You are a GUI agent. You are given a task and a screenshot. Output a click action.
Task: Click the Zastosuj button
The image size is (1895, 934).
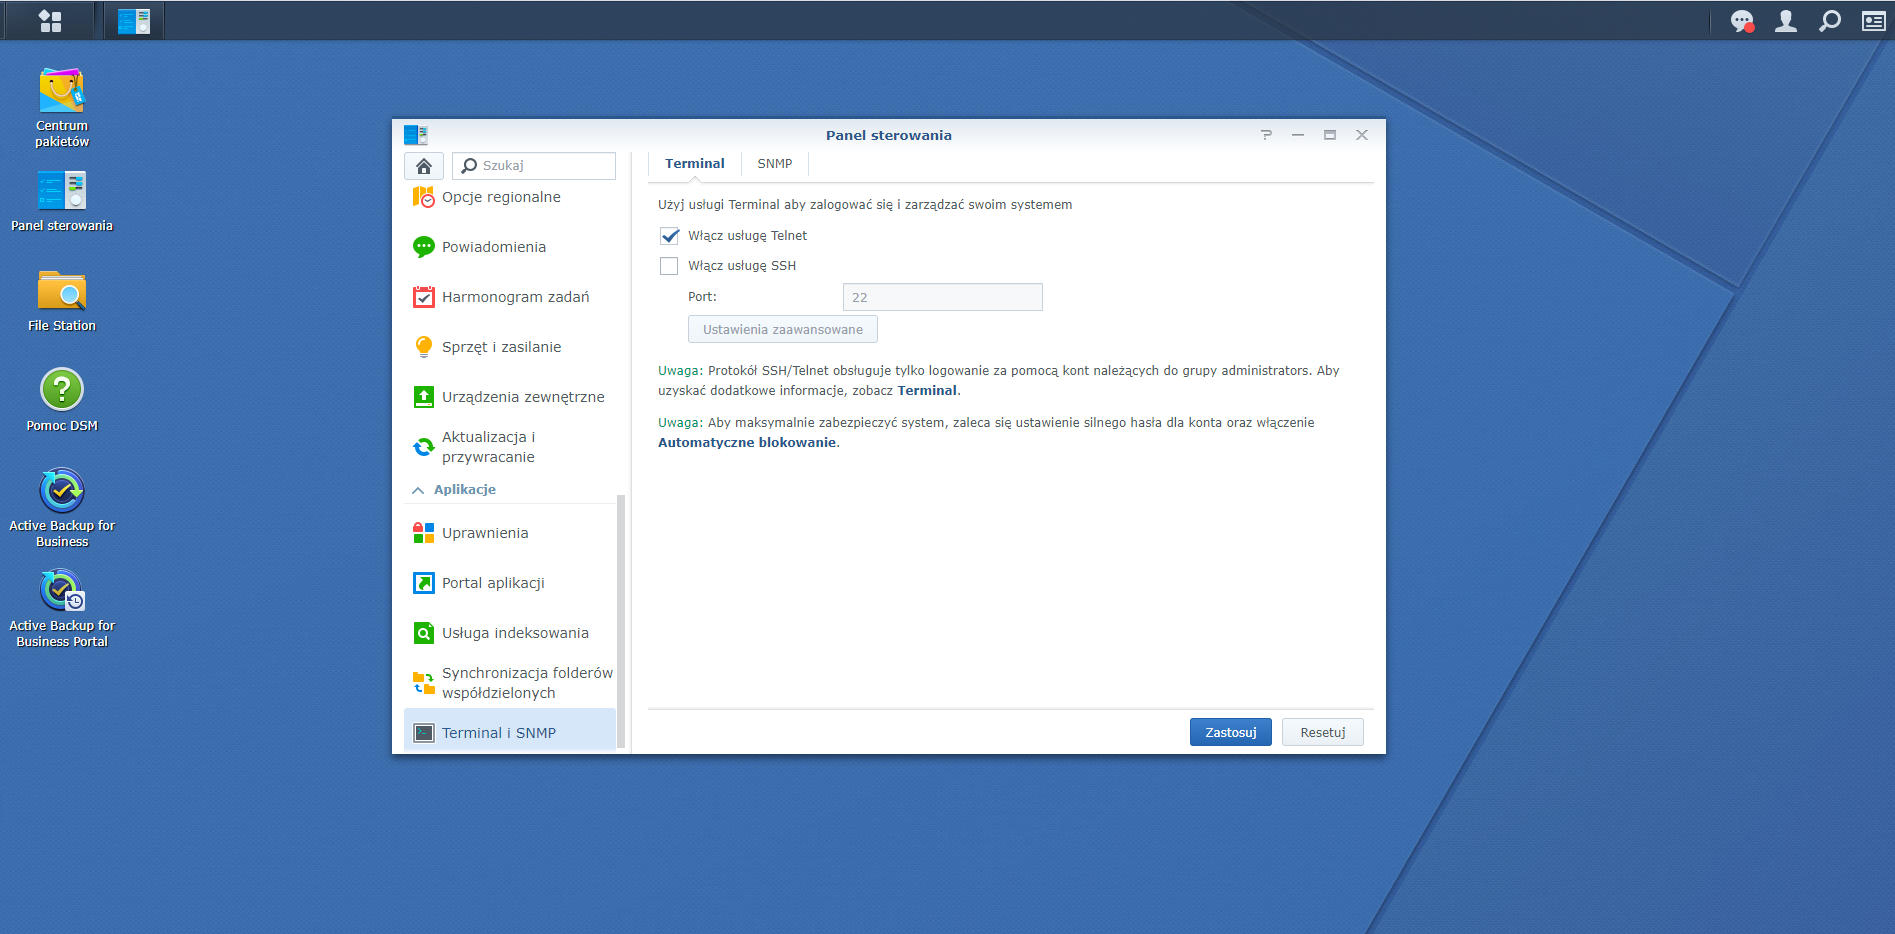tap(1230, 732)
